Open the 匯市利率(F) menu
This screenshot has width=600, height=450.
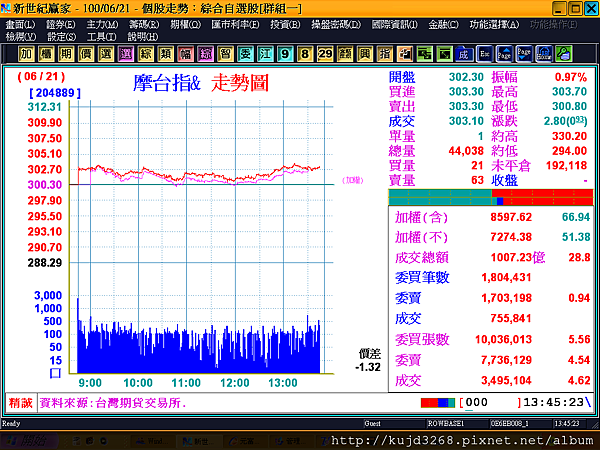(x=235, y=25)
